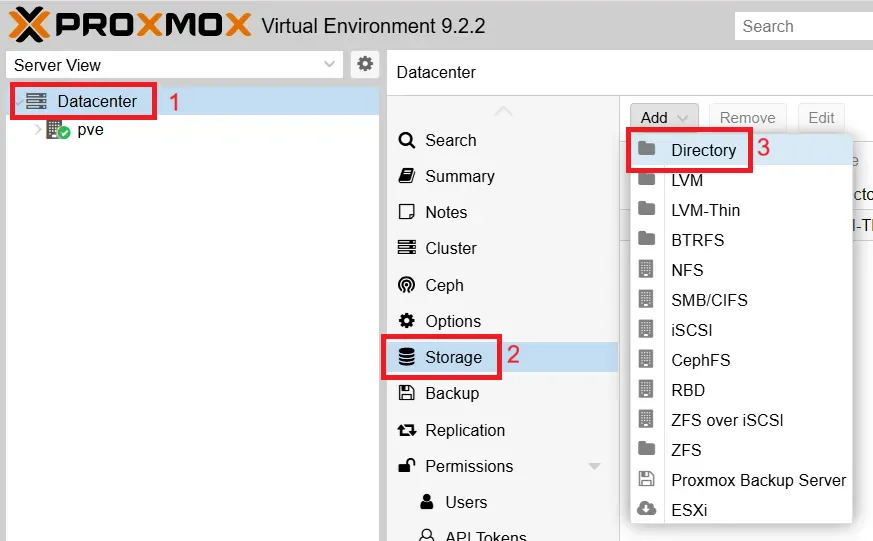Click the magnifier icon beside Search
This screenshot has height=541, width=873.
pos(406,140)
